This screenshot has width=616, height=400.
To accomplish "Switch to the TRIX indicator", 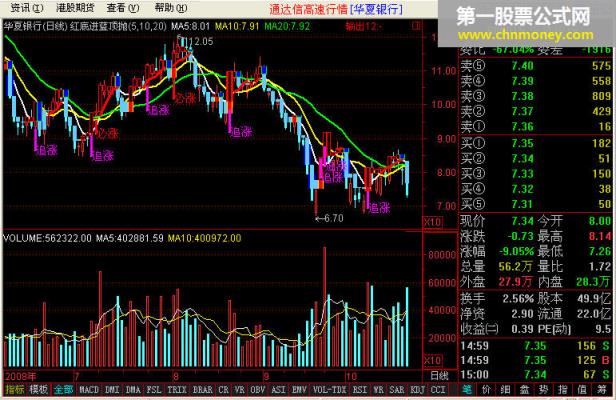I will [177, 389].
